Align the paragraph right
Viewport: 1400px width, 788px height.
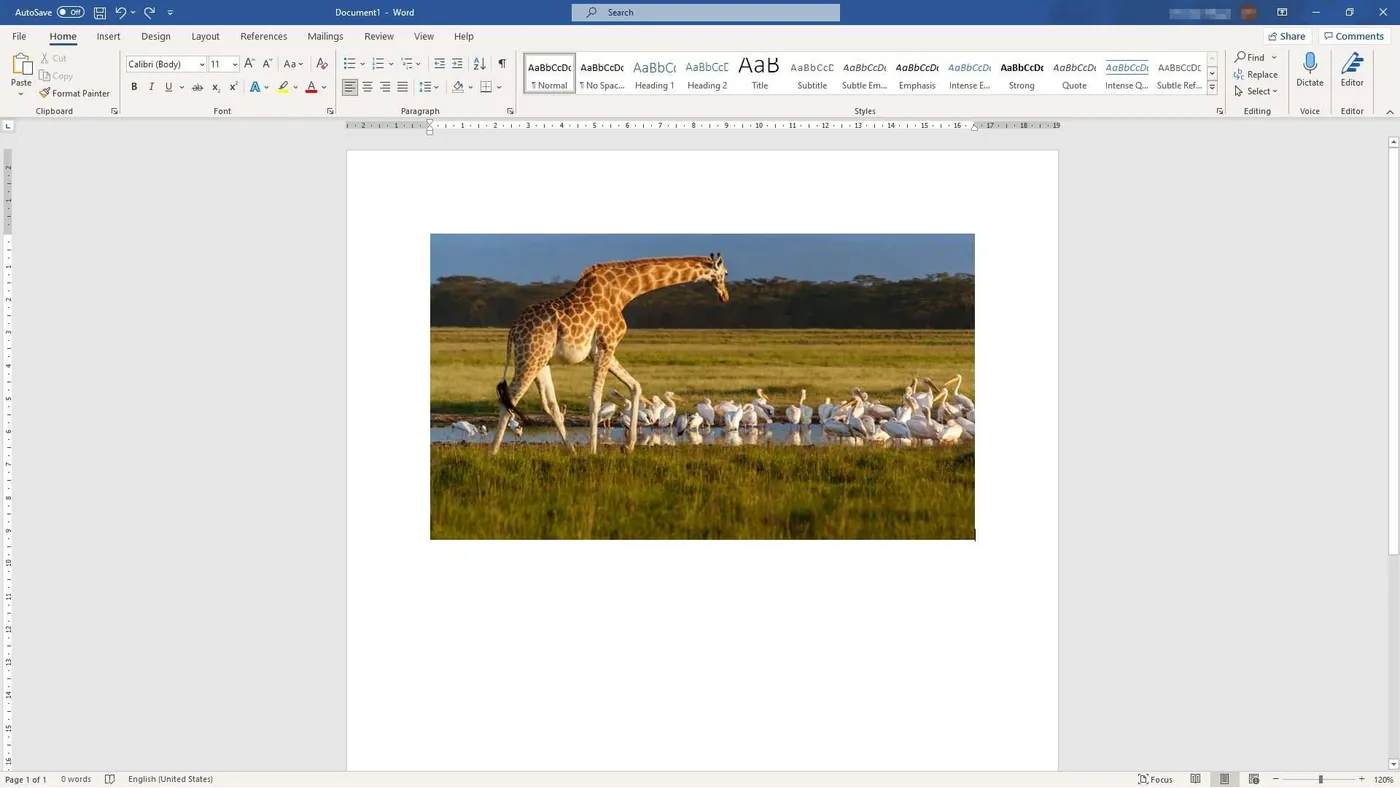385,88
